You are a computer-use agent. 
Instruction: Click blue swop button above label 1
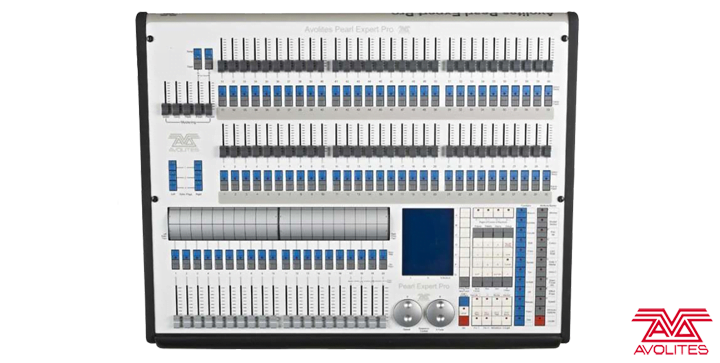(x=224, y=176)
